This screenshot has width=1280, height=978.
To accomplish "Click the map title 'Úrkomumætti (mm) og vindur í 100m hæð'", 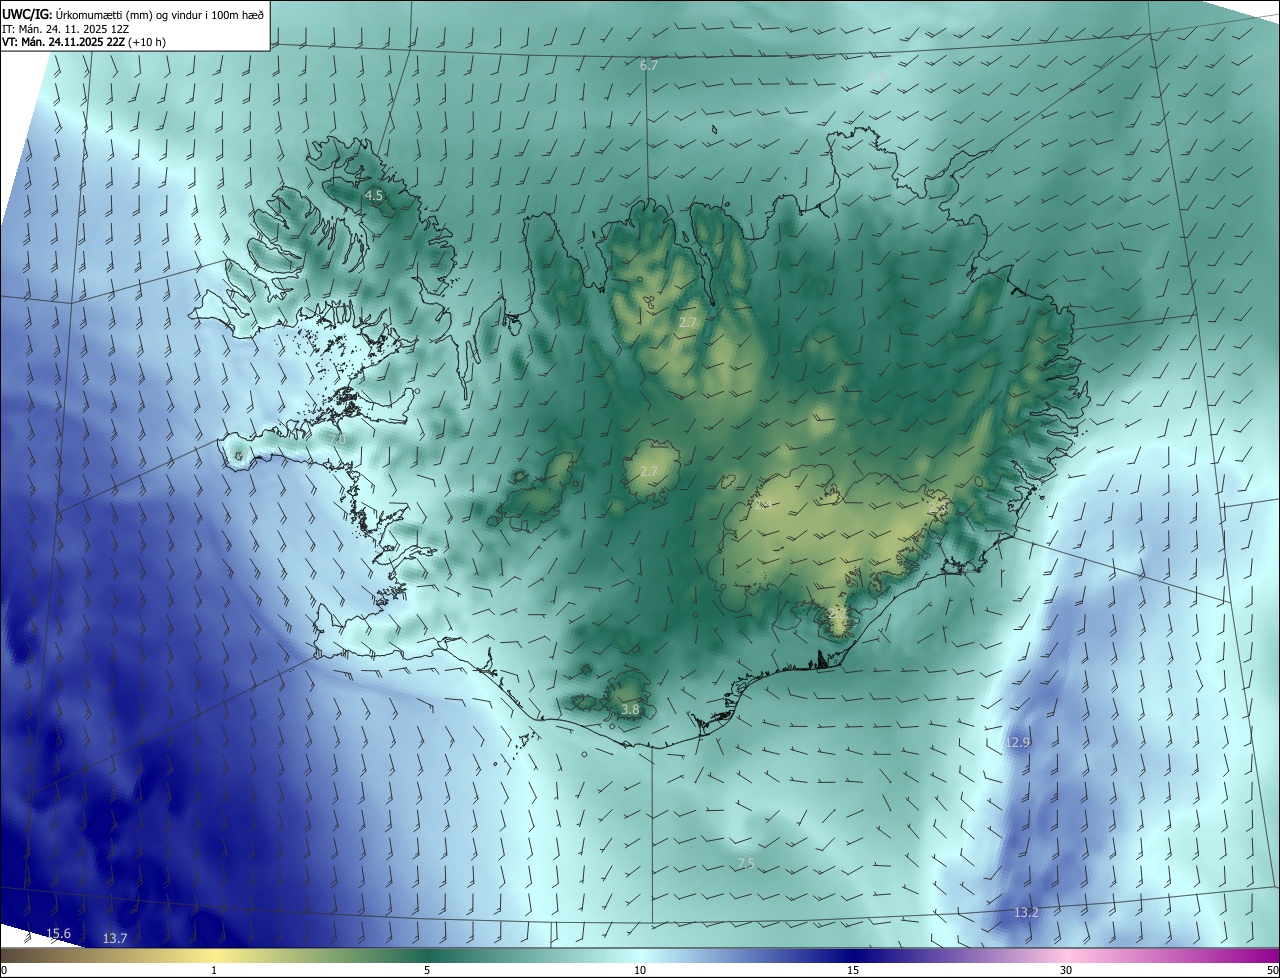I will (x=161, y=14).
